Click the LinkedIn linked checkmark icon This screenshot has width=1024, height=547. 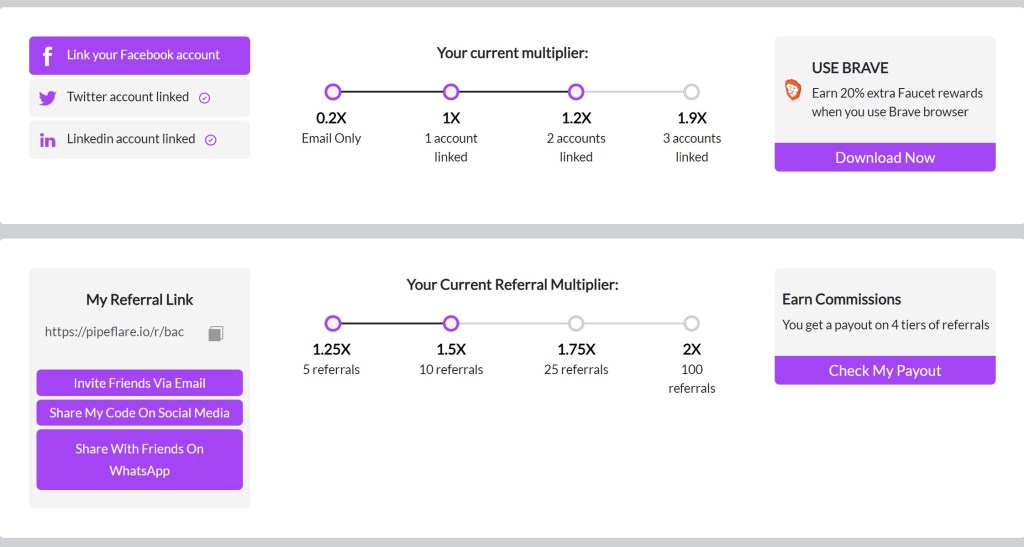(x=211, y=140)
